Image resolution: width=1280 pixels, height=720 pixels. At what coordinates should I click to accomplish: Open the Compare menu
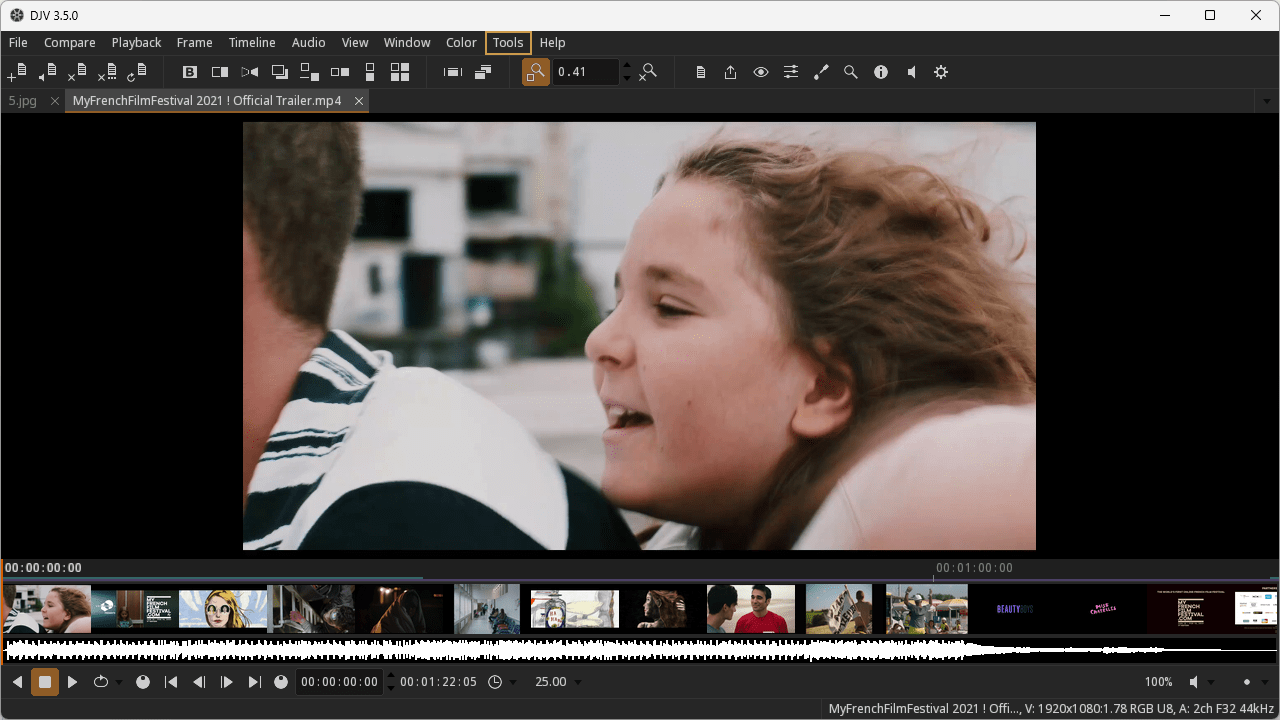coord(70,43)
